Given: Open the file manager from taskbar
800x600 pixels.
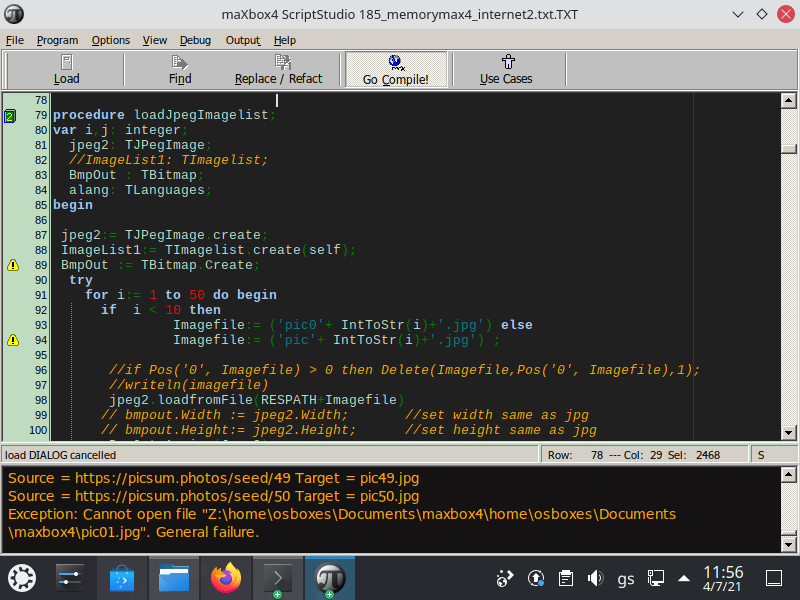Looking at the screenshot, I should coord(175,578).
